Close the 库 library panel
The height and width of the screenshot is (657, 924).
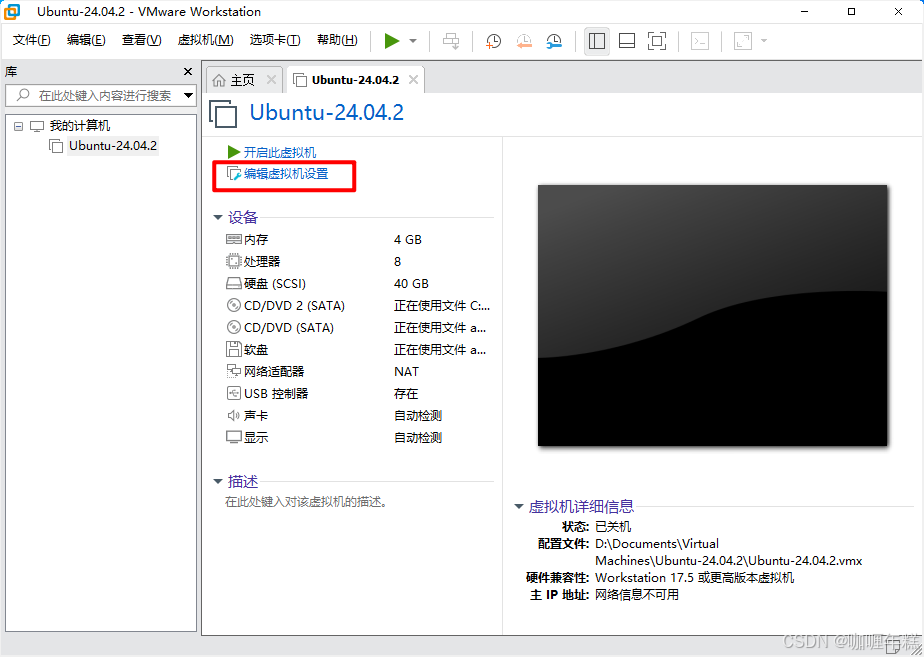[x=188, y=71]
